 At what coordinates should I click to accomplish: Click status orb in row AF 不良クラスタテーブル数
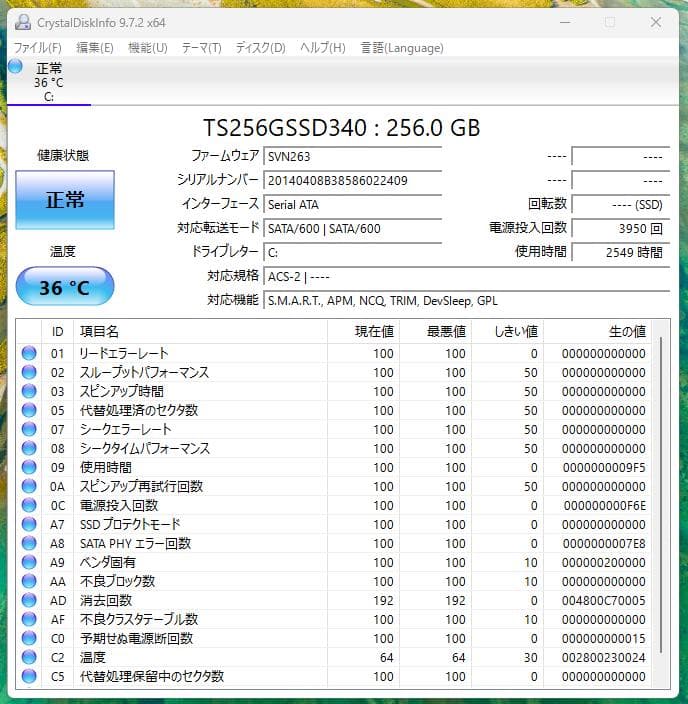coord(29,619)
